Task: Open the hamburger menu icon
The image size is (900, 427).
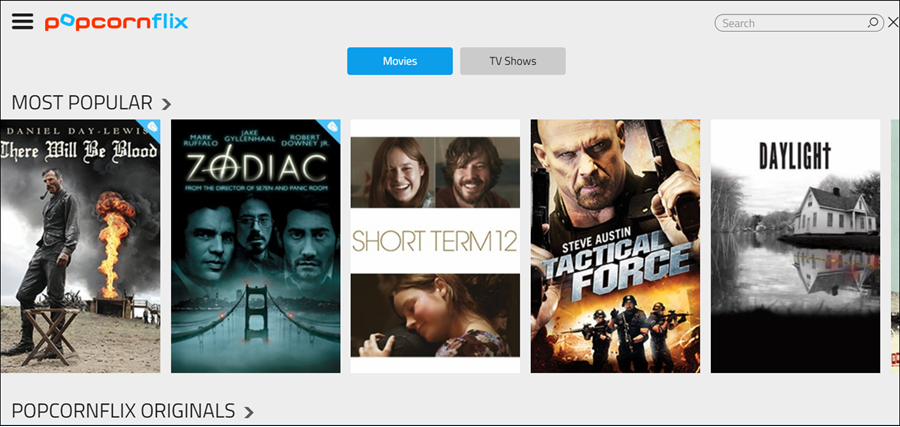Action: 22,22
